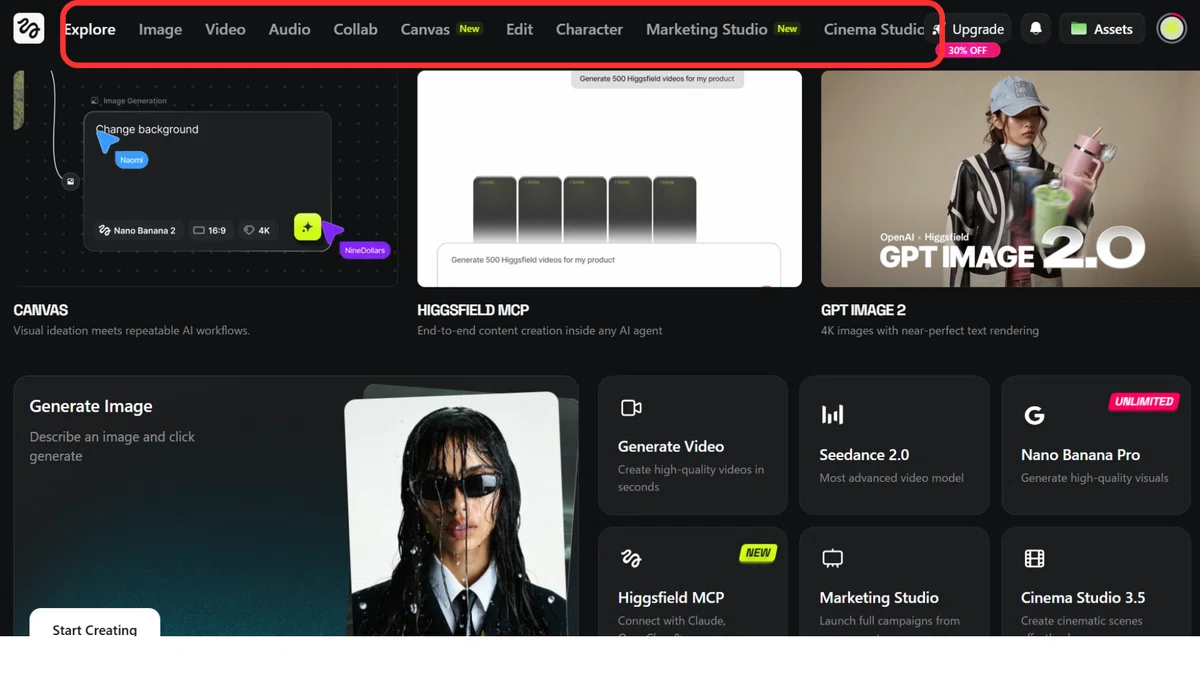Click the woman with sunglasses portrait image
Screen dimensions: 1200x675
point(457,514)
